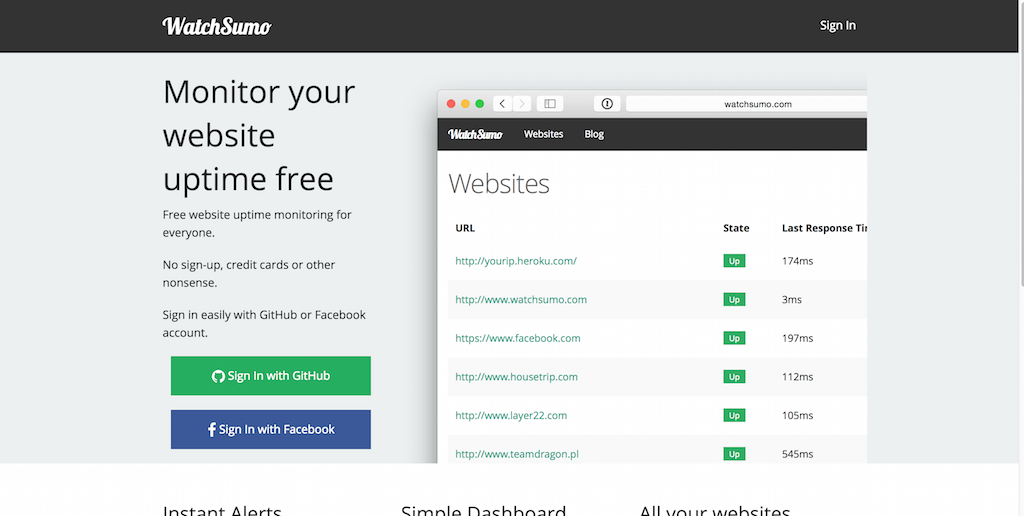This screenshot has width=1024, height=516.
Task: Click the Simple Dashboard heading
Action: [483, 509]
